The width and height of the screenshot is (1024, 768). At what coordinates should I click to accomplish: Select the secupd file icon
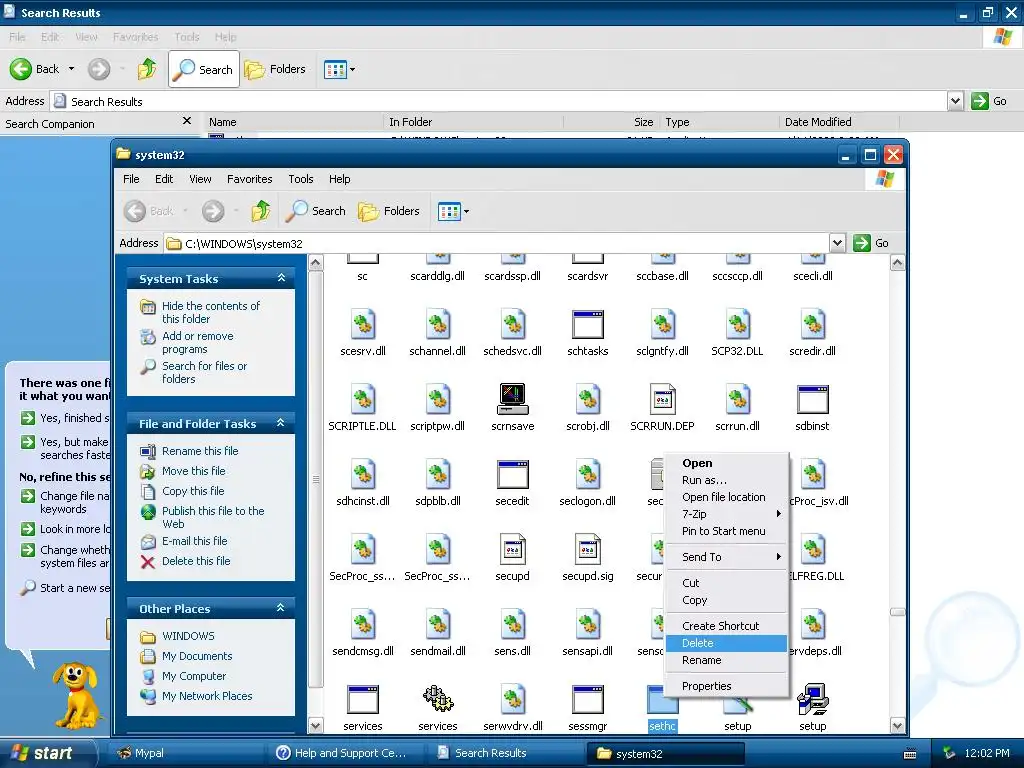coord(513,549)
